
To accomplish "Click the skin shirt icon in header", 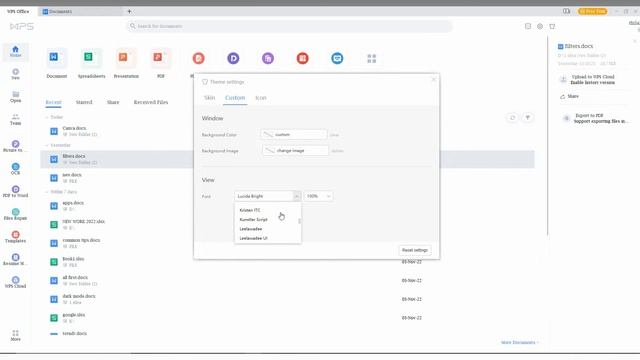I will pos(552,26).
